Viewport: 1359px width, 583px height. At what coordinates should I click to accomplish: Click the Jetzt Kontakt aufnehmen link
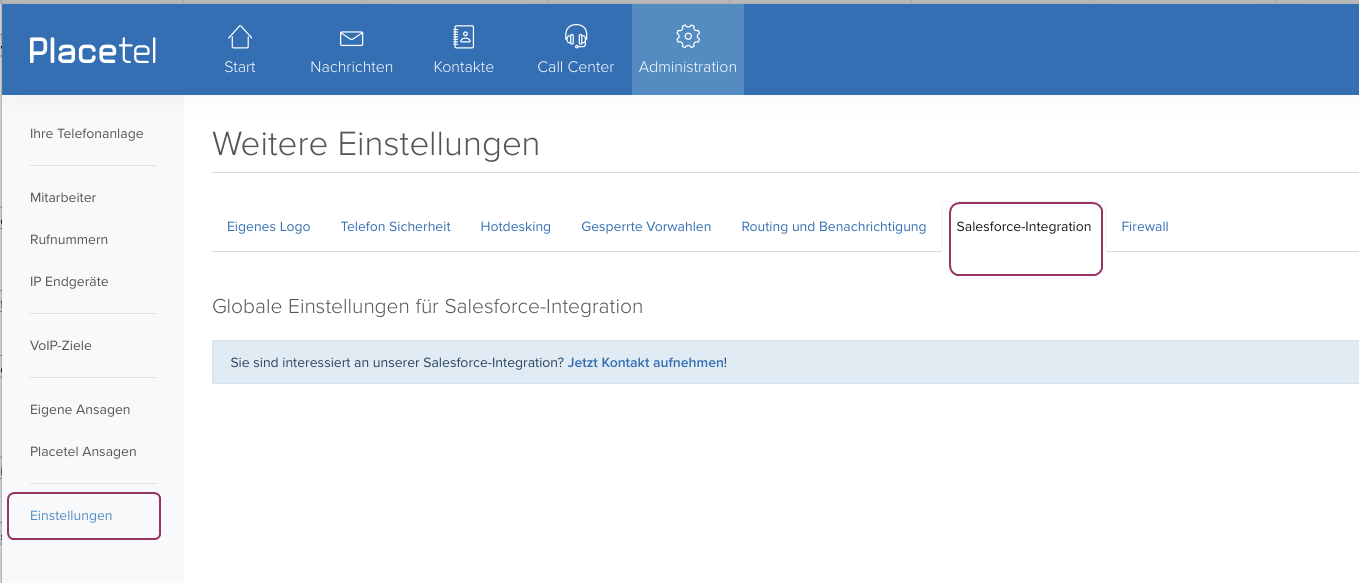[646, 362]
